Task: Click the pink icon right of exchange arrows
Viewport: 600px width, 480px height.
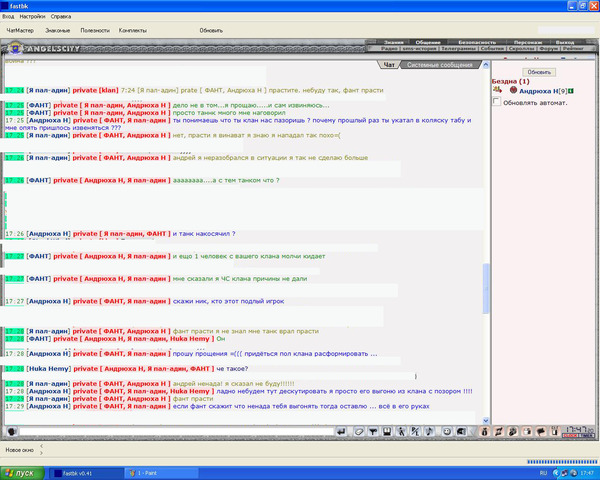Action: click(513, 432)
